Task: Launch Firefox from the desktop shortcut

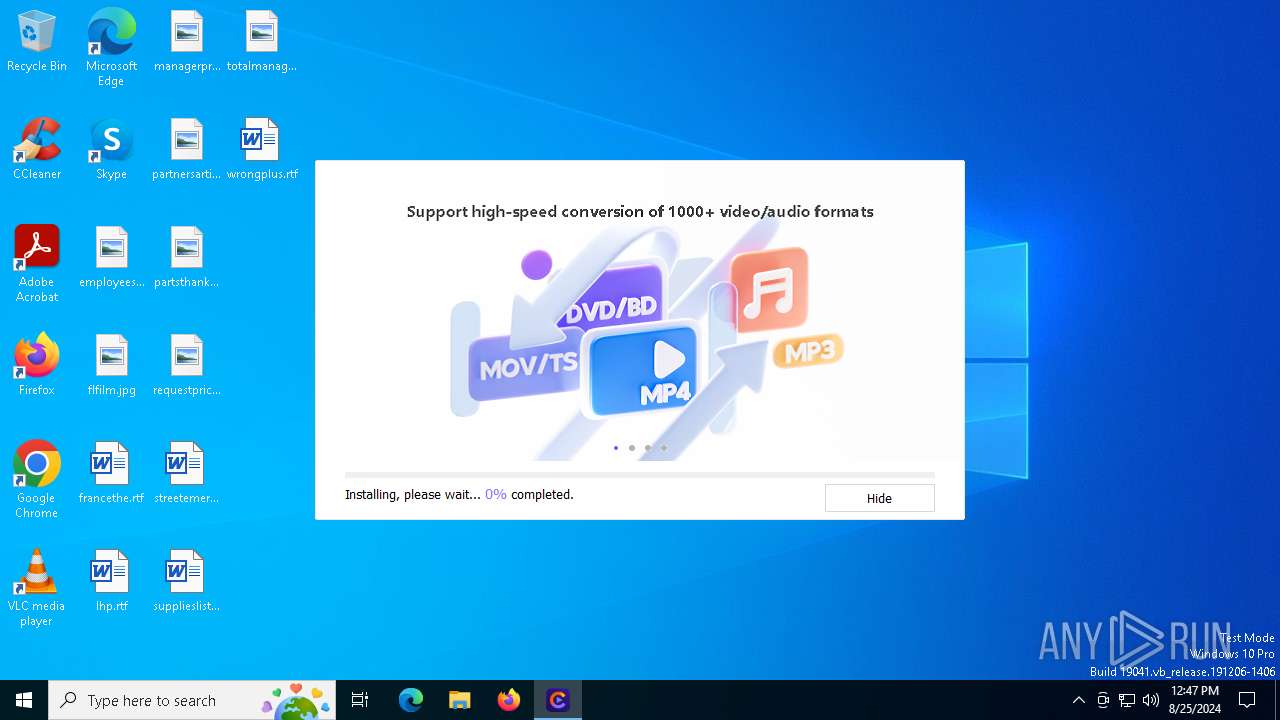Action: click(x=37, y=366)
